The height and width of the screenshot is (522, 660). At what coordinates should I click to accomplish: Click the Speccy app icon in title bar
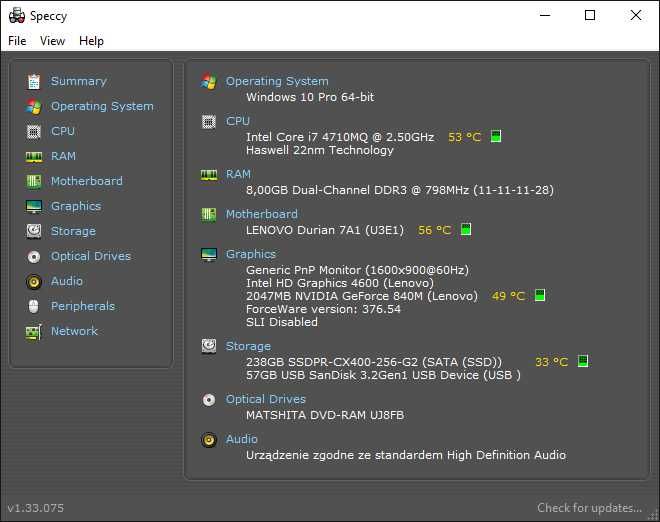click(x=17, y=15)
